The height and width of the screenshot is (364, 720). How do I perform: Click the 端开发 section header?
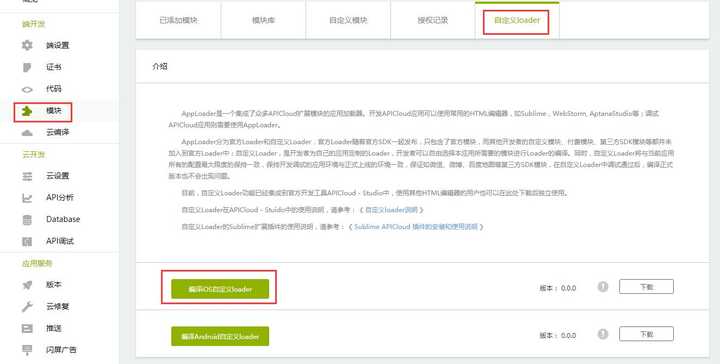click(x=34, y=24)
